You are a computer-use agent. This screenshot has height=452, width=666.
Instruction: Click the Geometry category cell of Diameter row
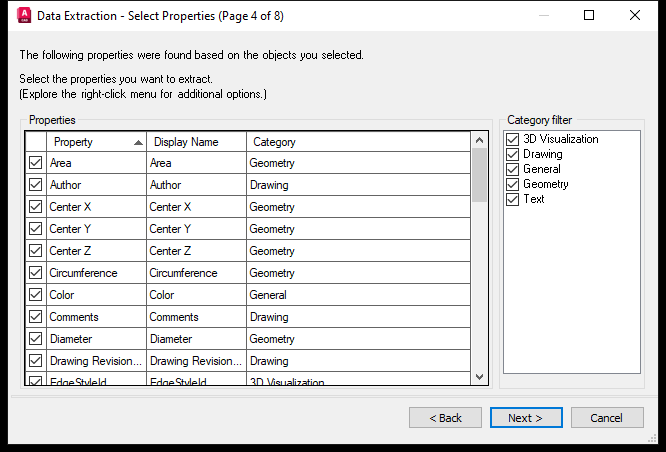click(x=358, y=339)
